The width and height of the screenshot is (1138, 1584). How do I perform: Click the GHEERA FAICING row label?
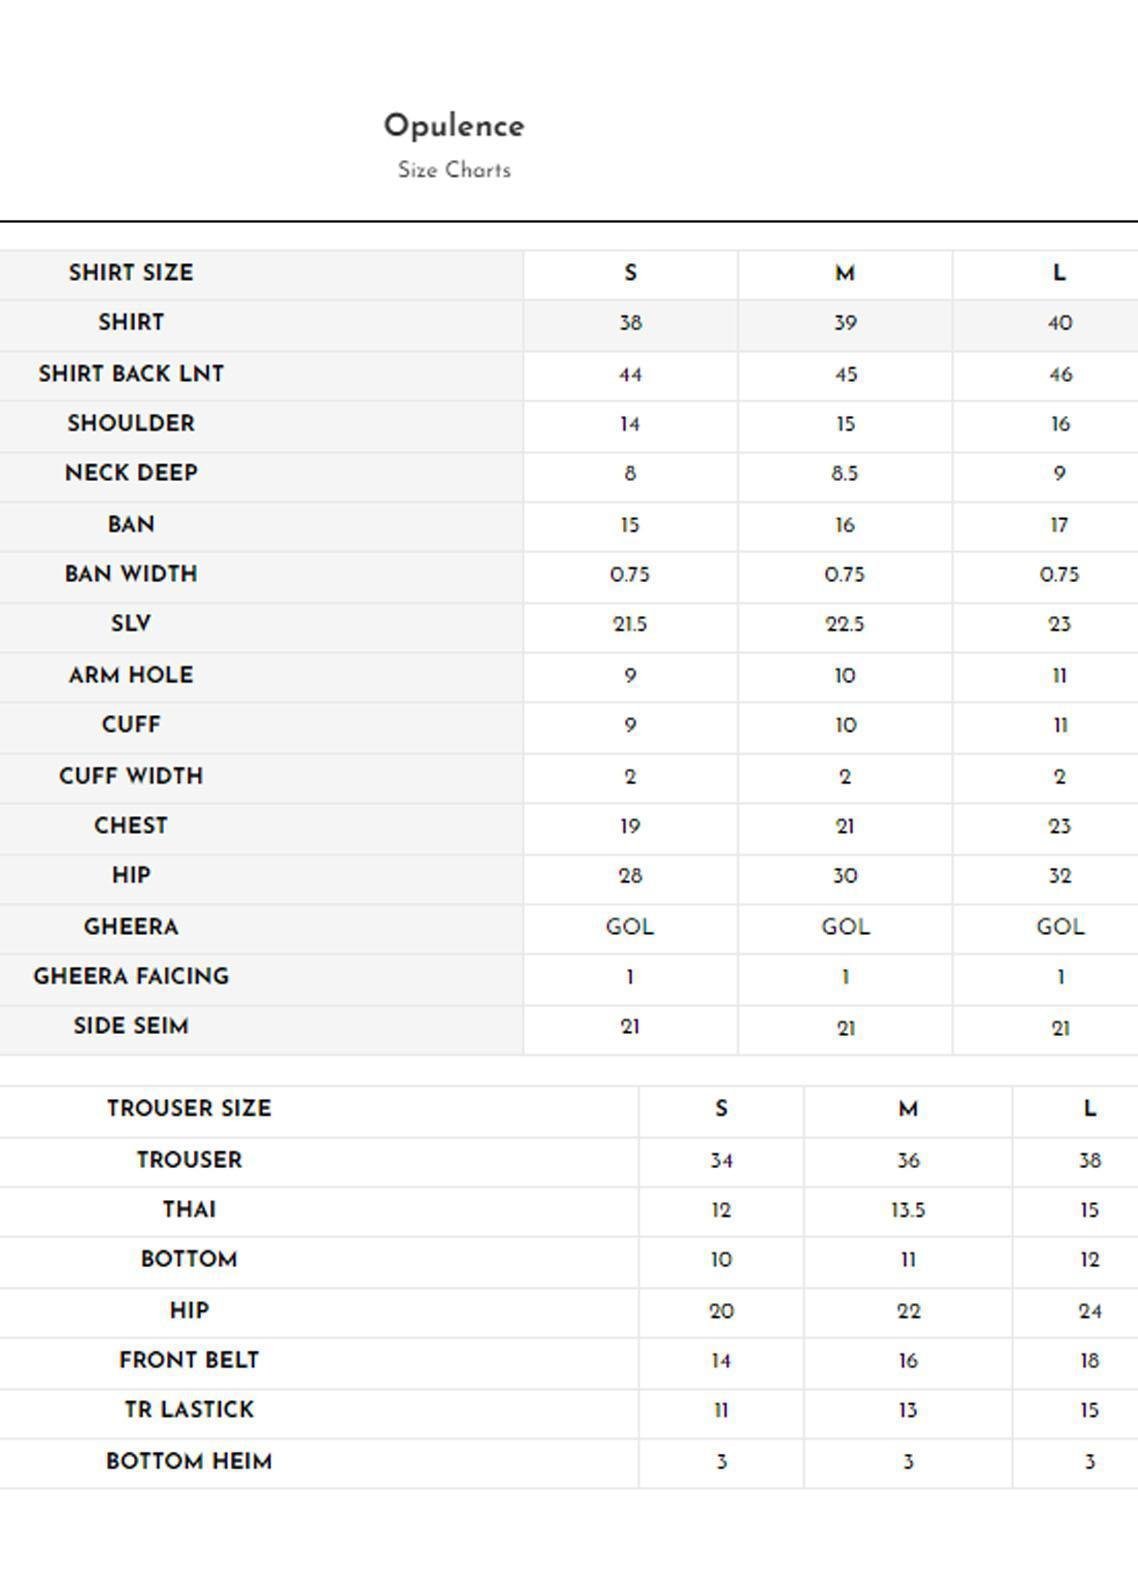tap(131, 977)
